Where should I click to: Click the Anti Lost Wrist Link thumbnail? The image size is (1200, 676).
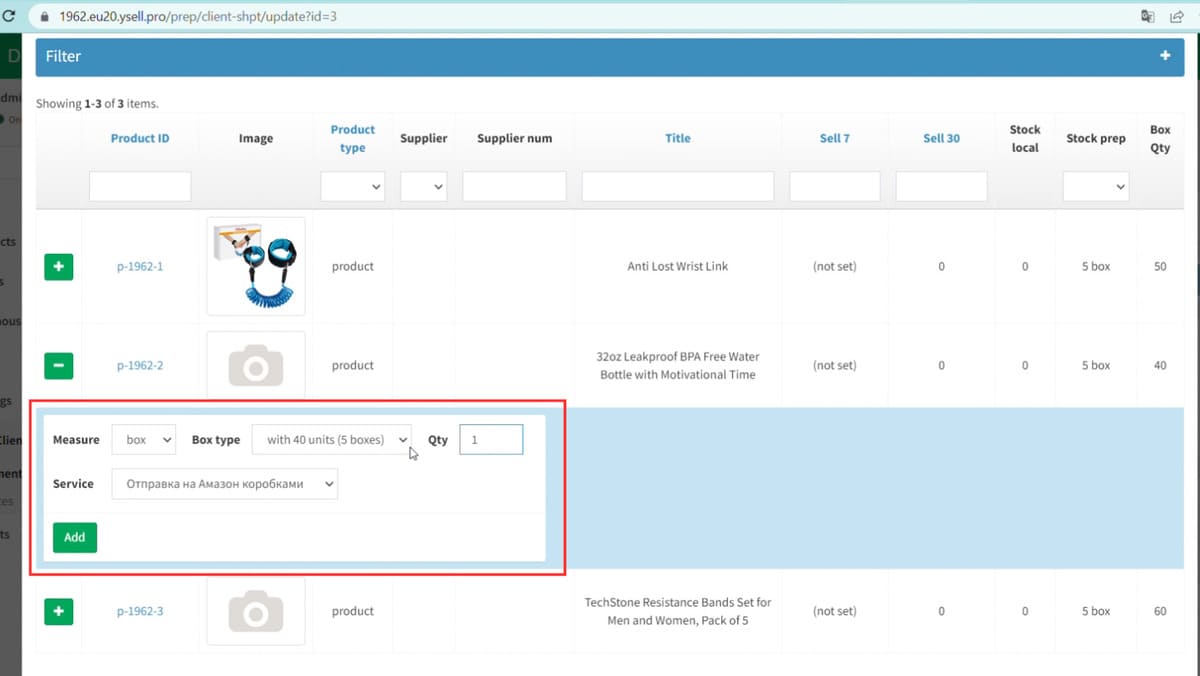(255, 266)
